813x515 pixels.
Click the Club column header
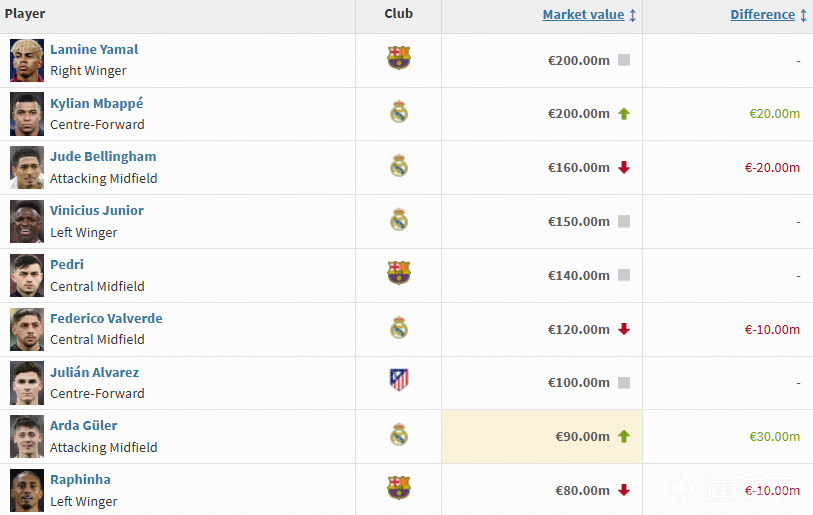[398, 14]
